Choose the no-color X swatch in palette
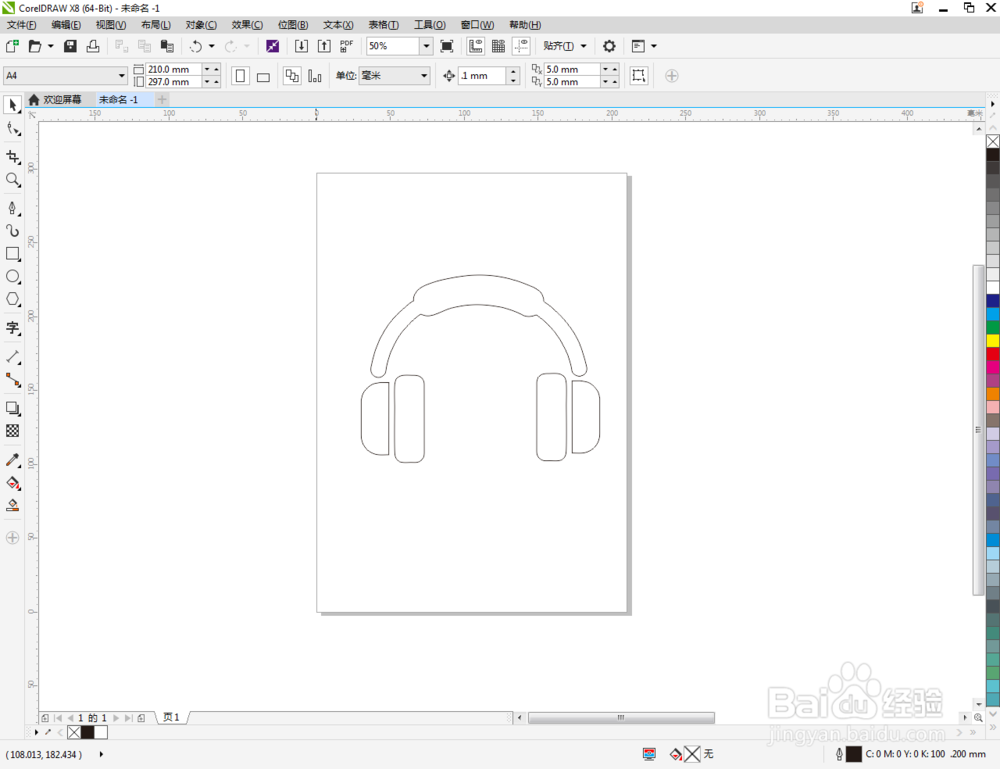Screen dimensions: 1000x769 (993, 141)
